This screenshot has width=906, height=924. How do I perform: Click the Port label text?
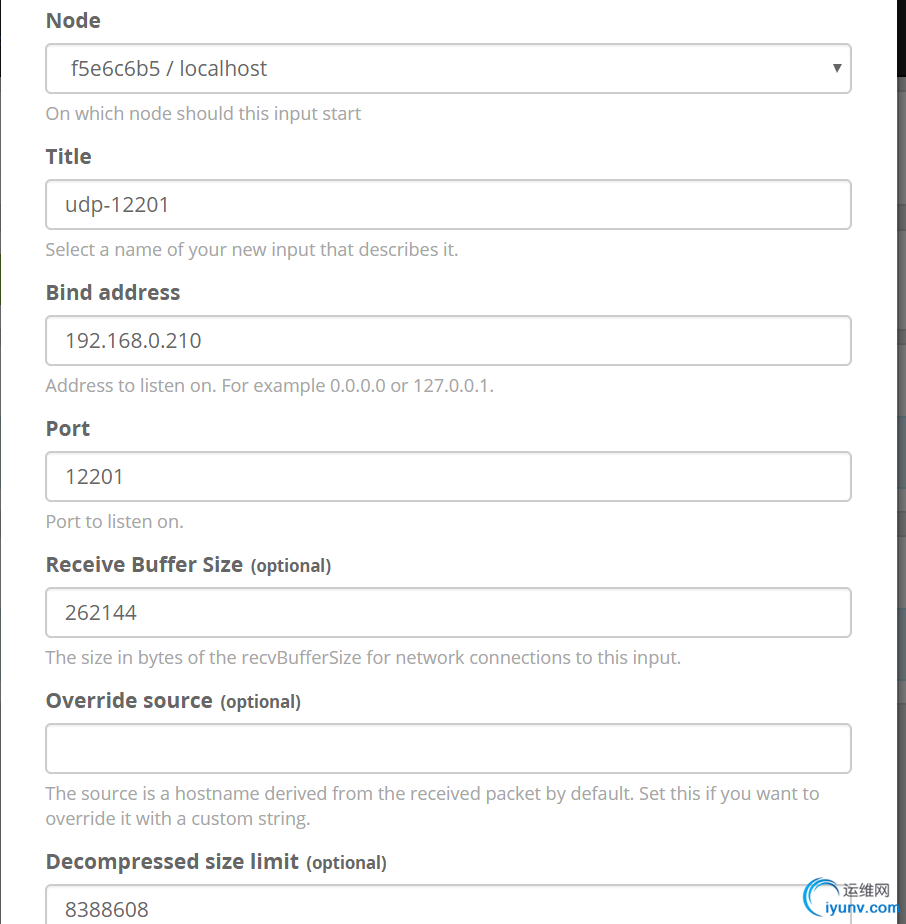68,428
